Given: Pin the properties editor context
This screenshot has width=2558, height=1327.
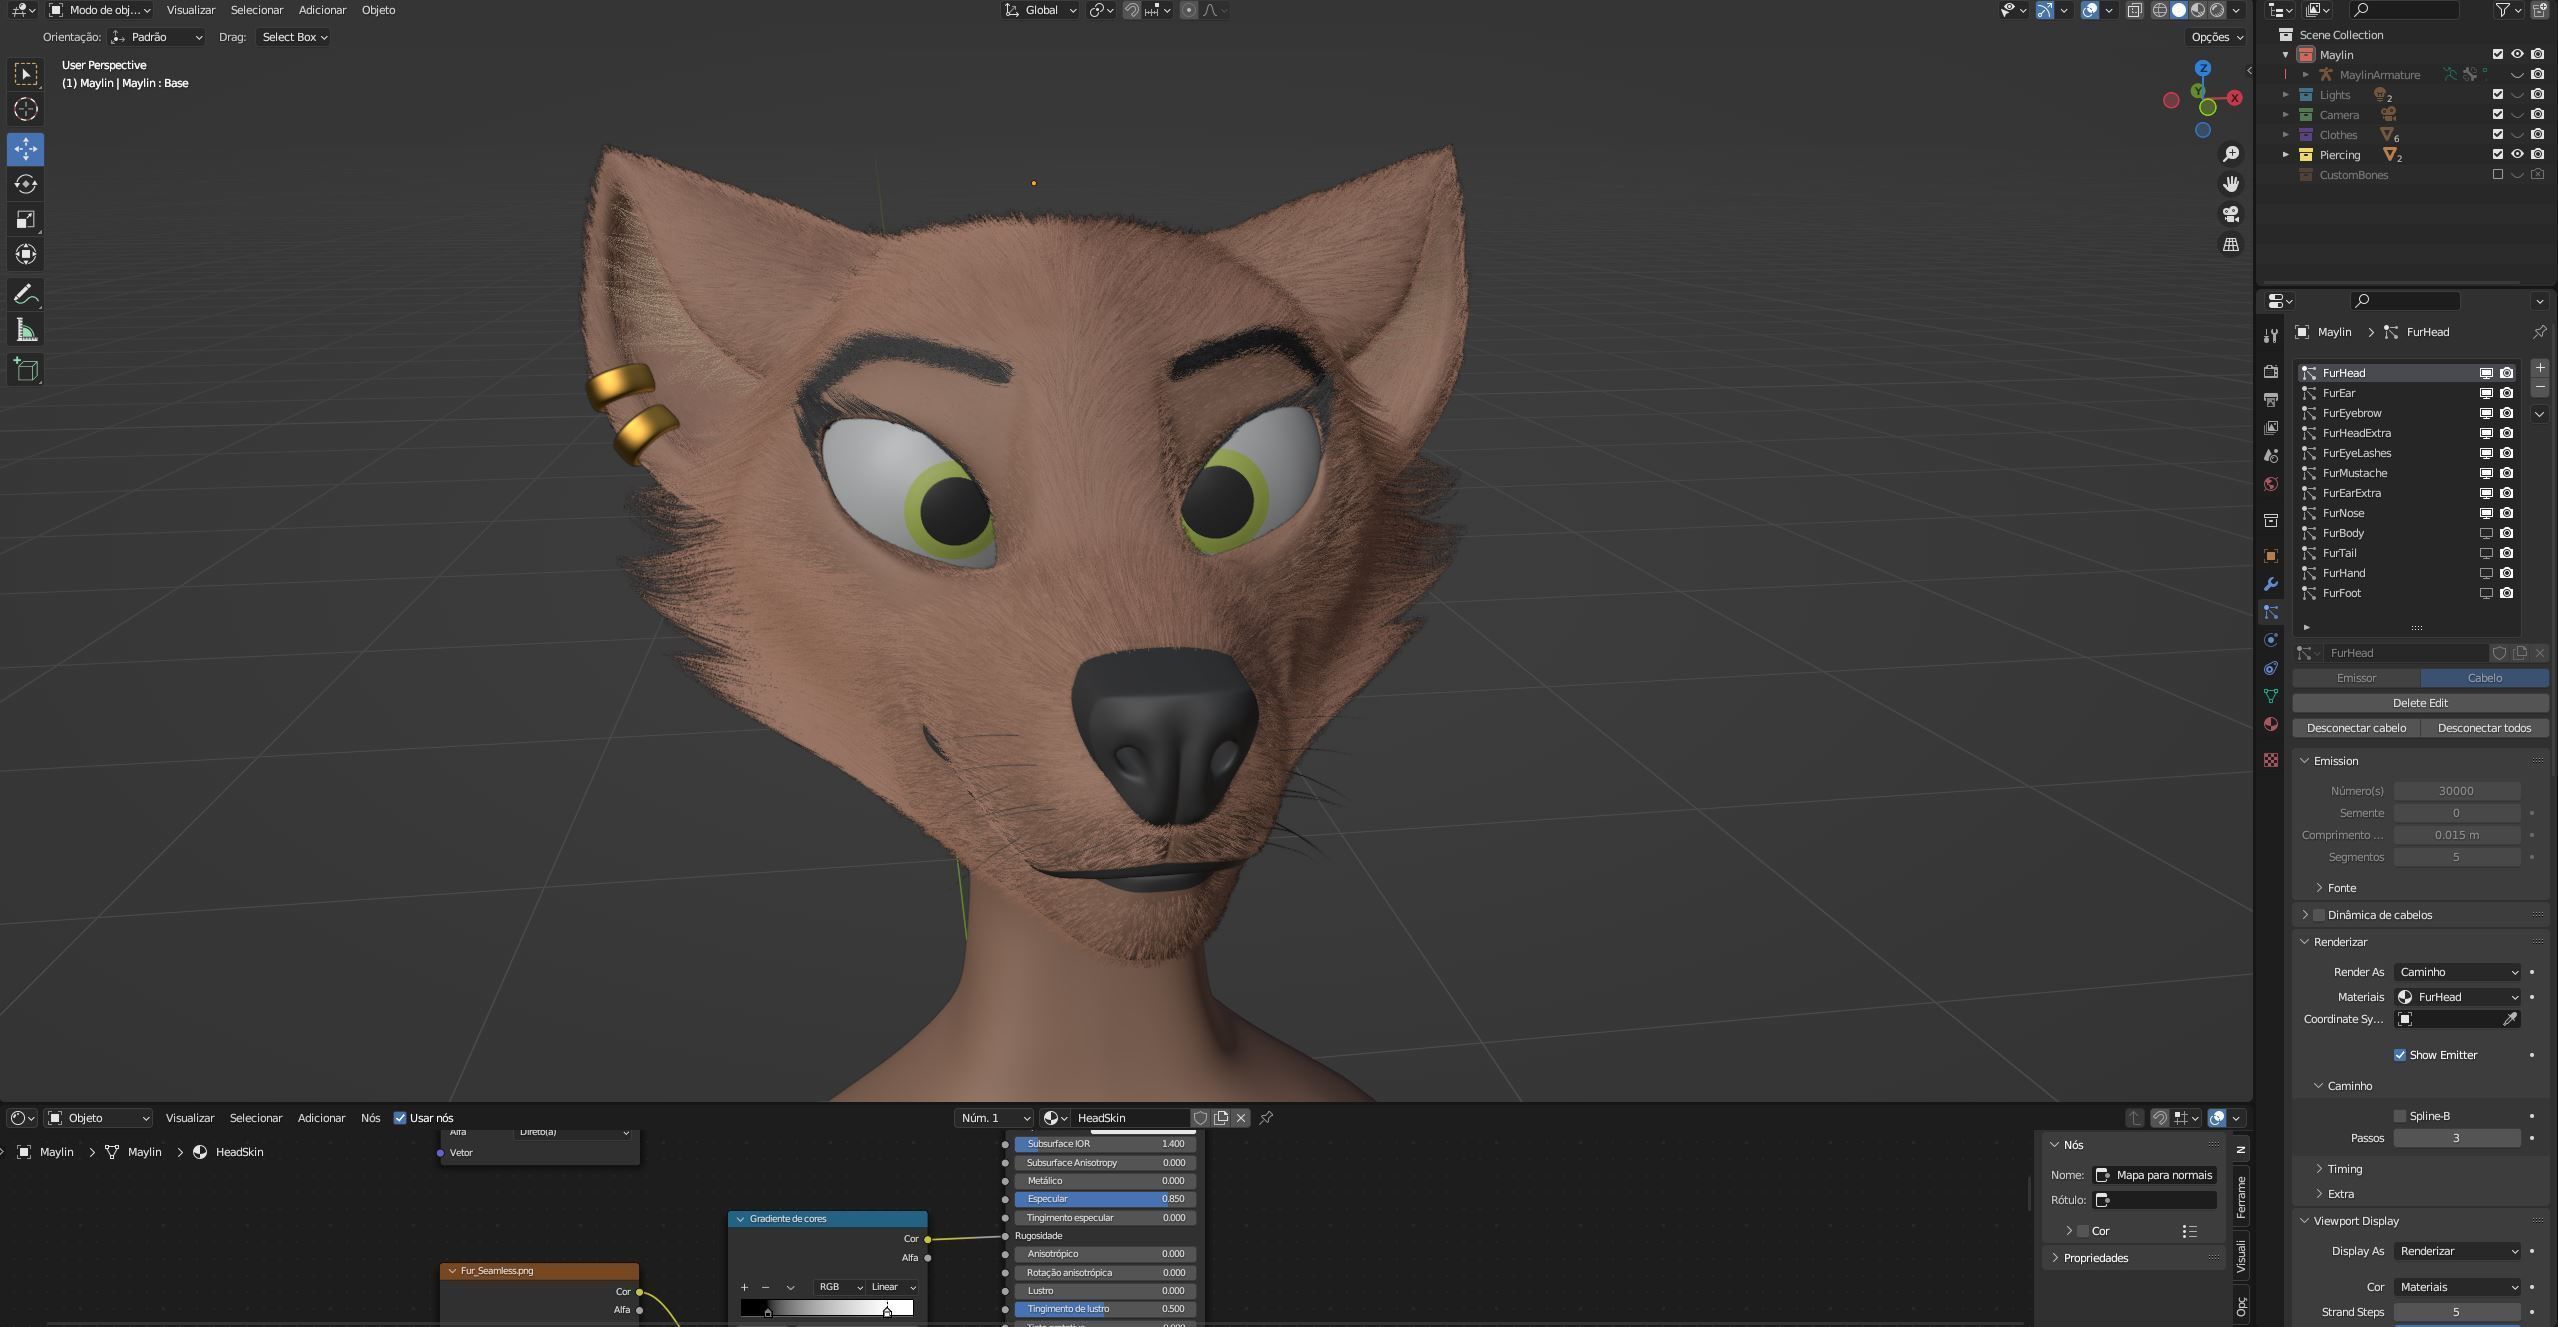Looking at the screenshot, I should [x=2539, y=332].
